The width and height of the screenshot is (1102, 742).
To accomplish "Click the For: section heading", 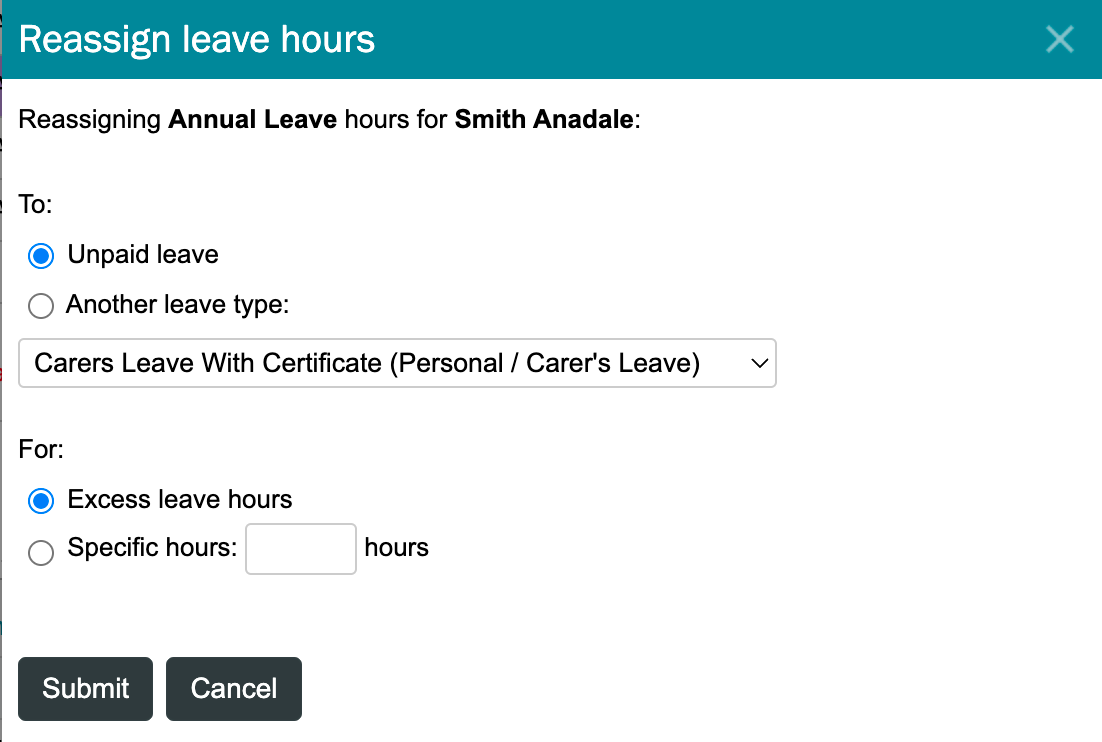I will [41, 449].
